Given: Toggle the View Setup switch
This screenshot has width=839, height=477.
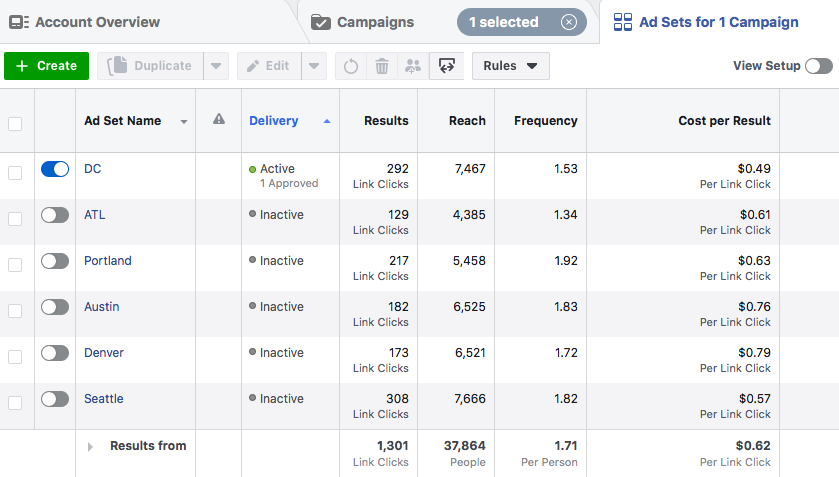Looking at the screenshot, I should pyautogui.click(x=818, y=66).
